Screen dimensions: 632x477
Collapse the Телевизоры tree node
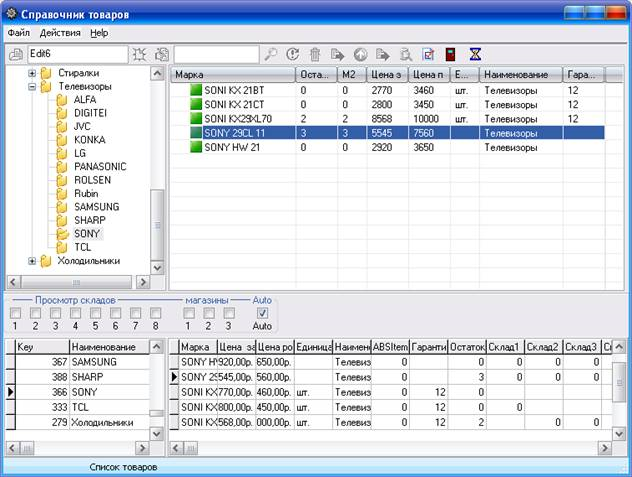click(32, 86)
